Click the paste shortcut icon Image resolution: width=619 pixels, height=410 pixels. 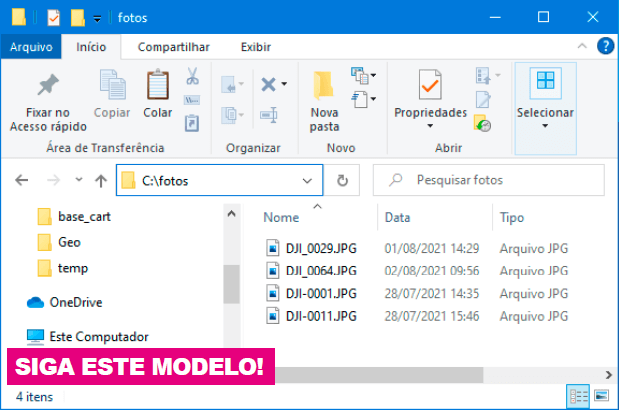coord(192,123)
